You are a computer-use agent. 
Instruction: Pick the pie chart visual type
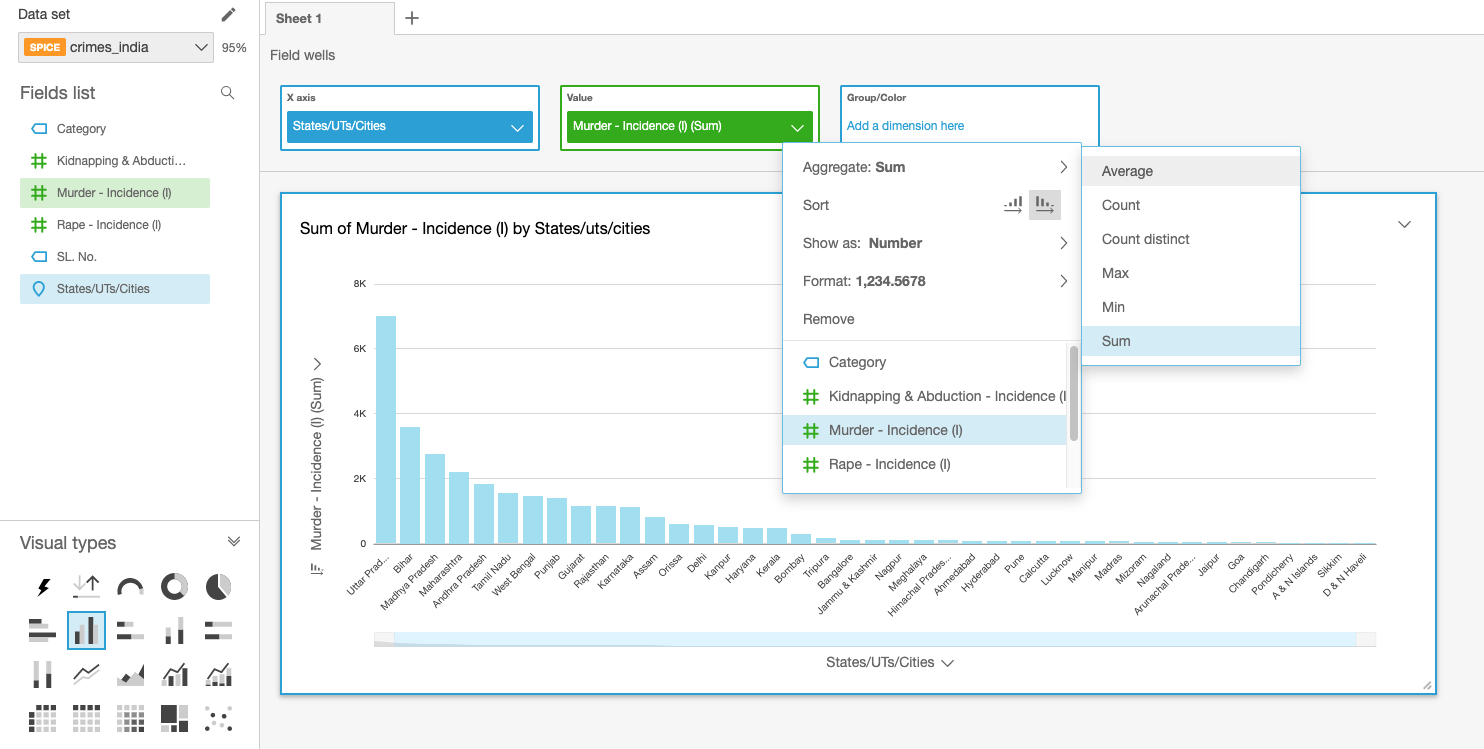(218, 587)
